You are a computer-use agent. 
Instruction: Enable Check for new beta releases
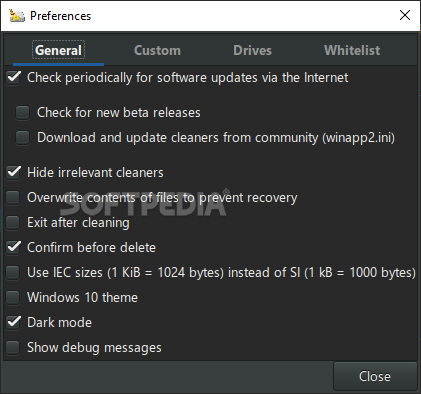[x=22, y=113]
